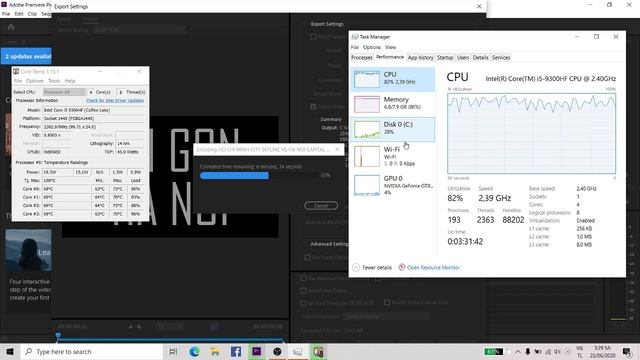Open the Windows Start menu

[10, 351]
